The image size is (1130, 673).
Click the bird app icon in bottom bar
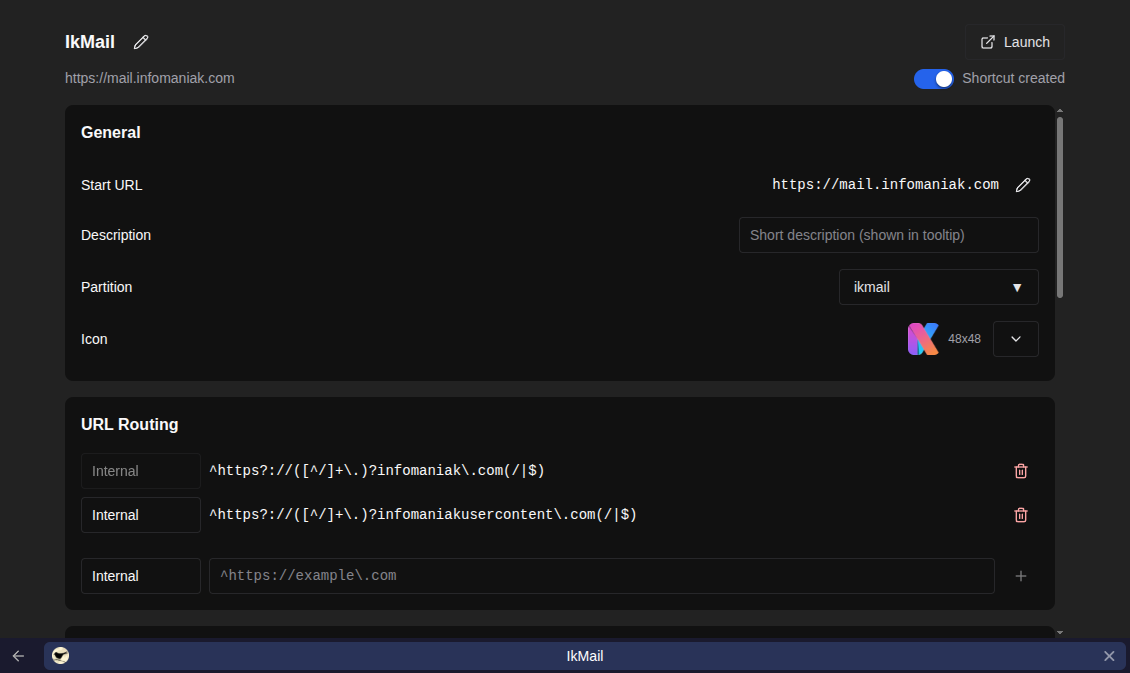point(61,656)
